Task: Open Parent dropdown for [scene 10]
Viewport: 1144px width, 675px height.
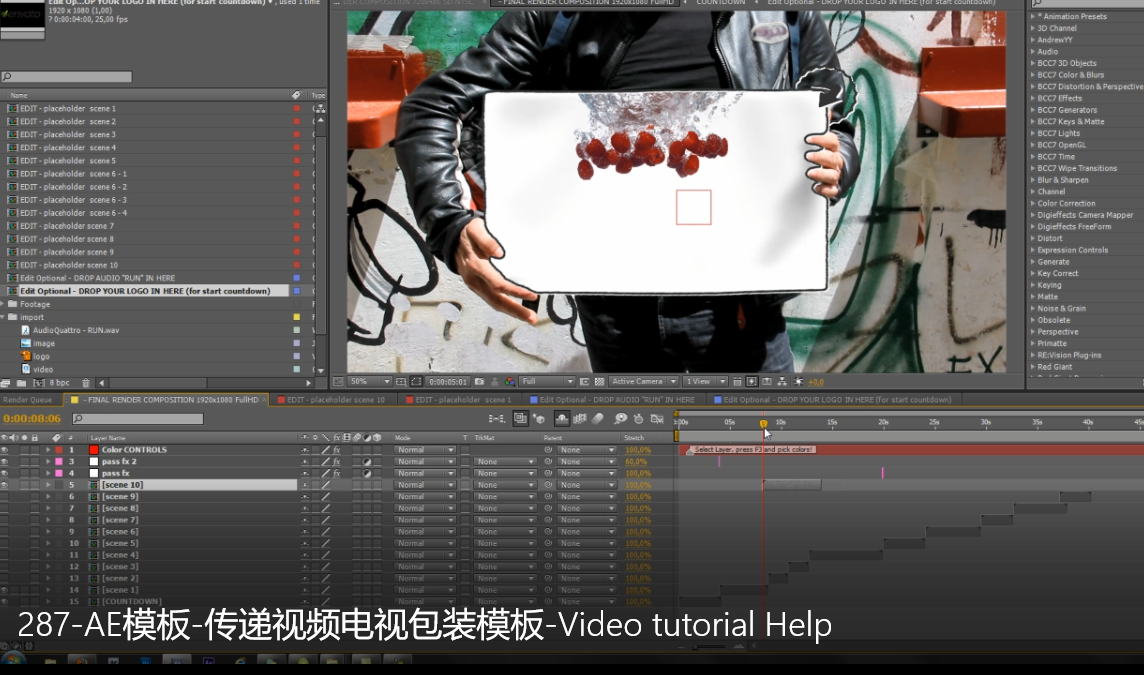Action: click(x=587, y=485)
